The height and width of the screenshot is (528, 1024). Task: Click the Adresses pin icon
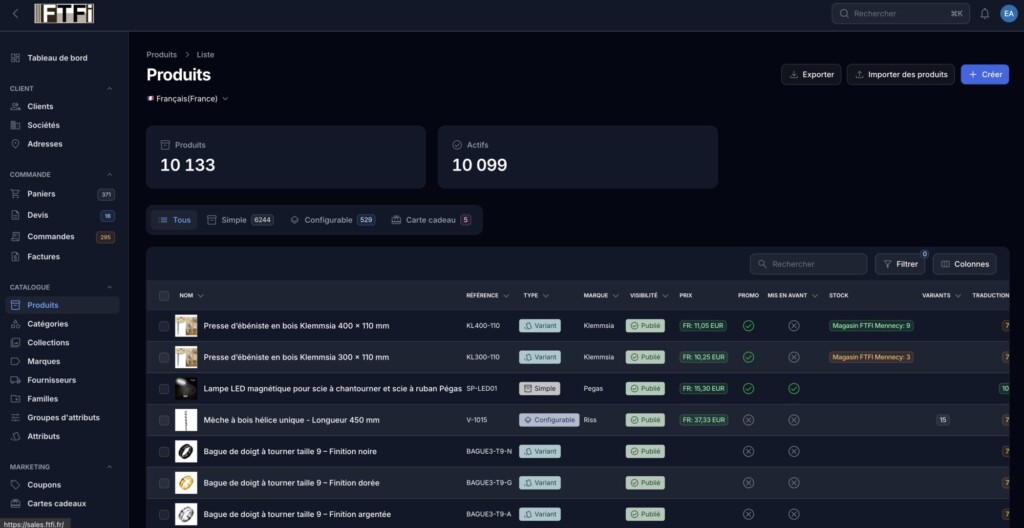[16, 144]
